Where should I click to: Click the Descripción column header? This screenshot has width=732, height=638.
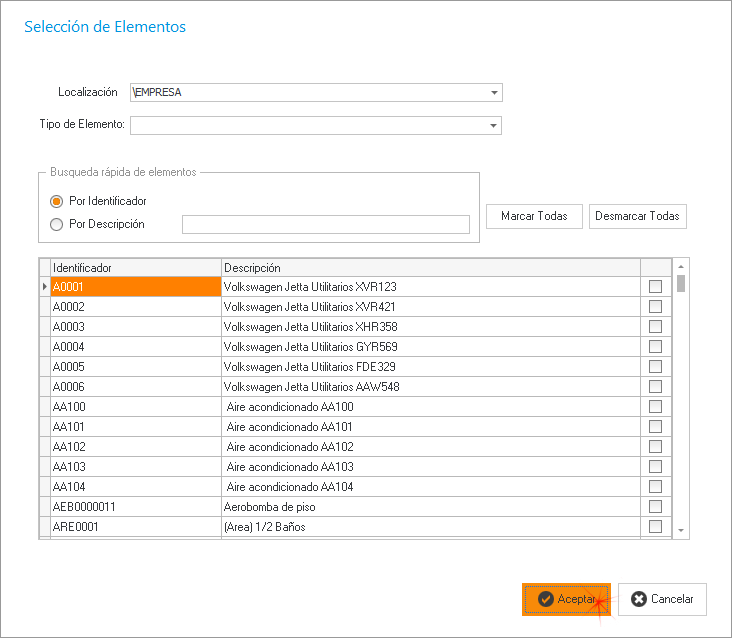430,268
